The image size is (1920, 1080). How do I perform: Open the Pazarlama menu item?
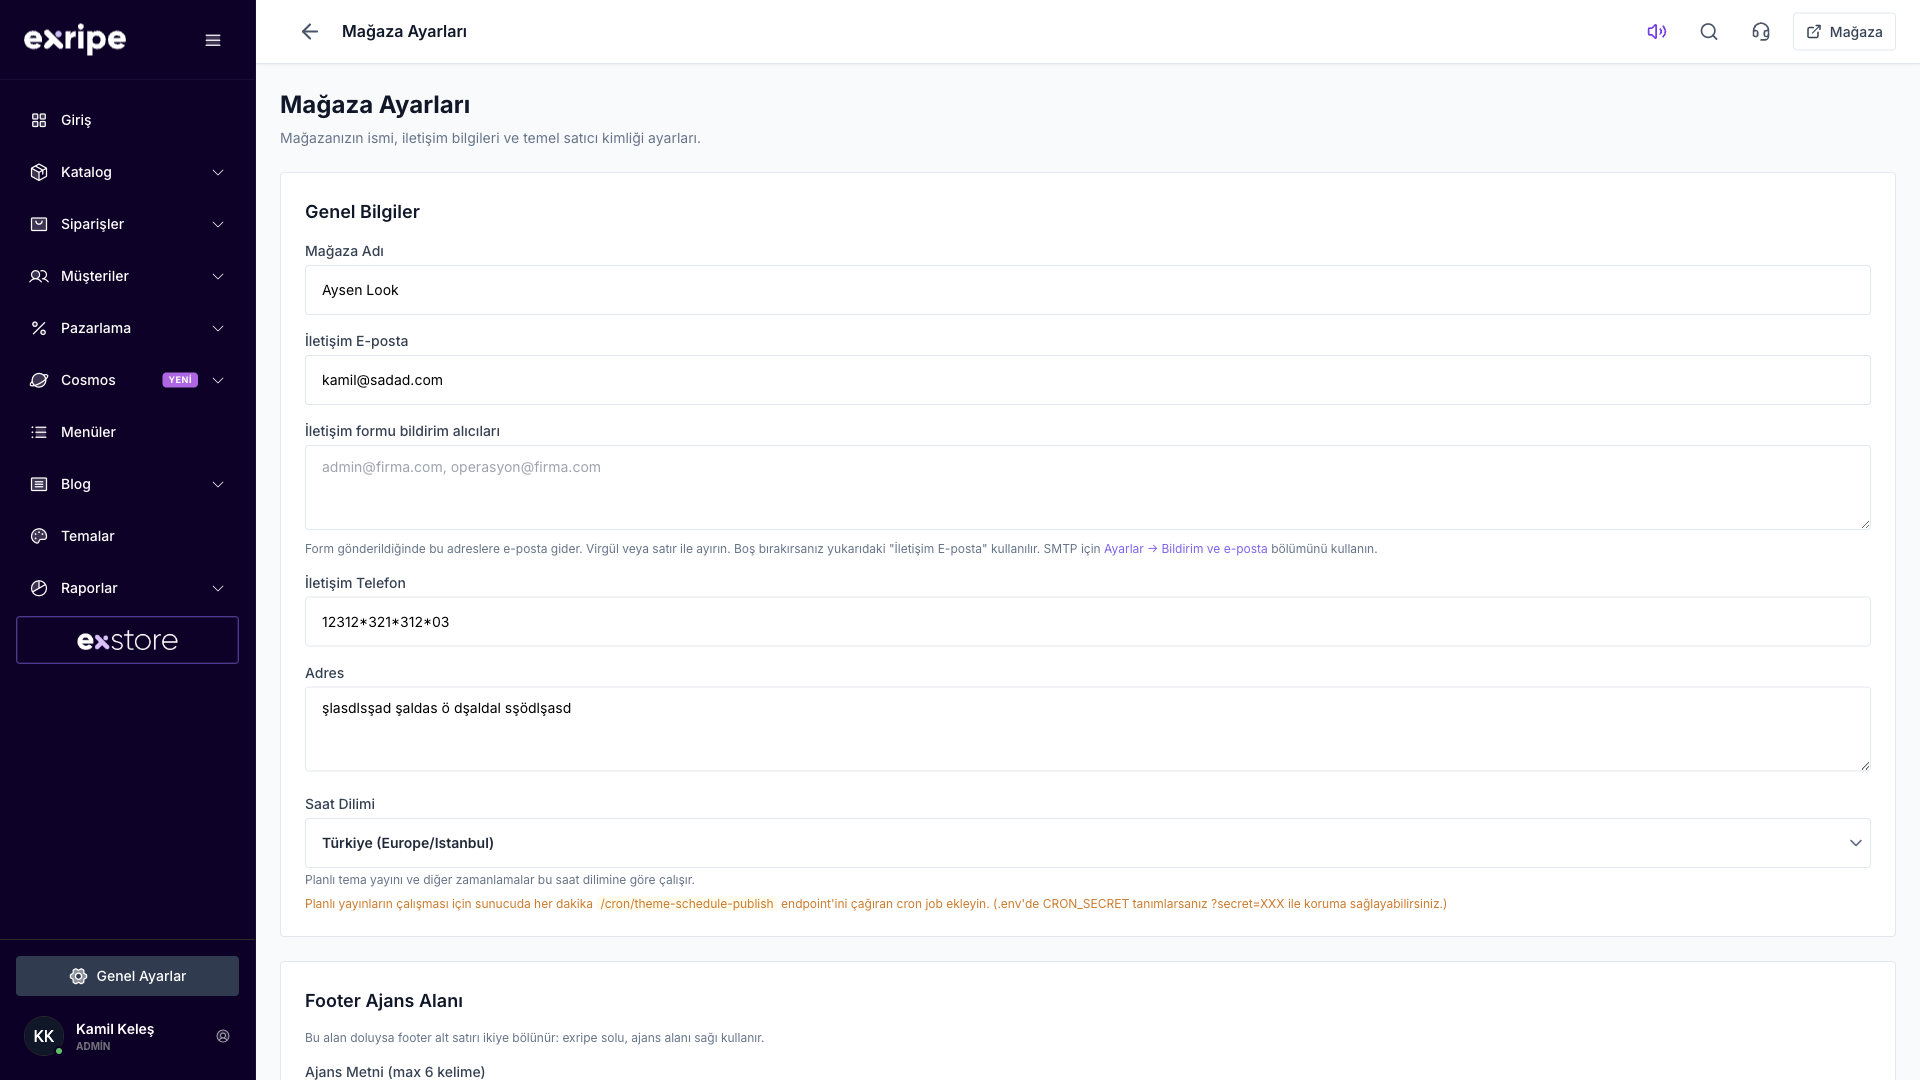click(x=128, y=328)
